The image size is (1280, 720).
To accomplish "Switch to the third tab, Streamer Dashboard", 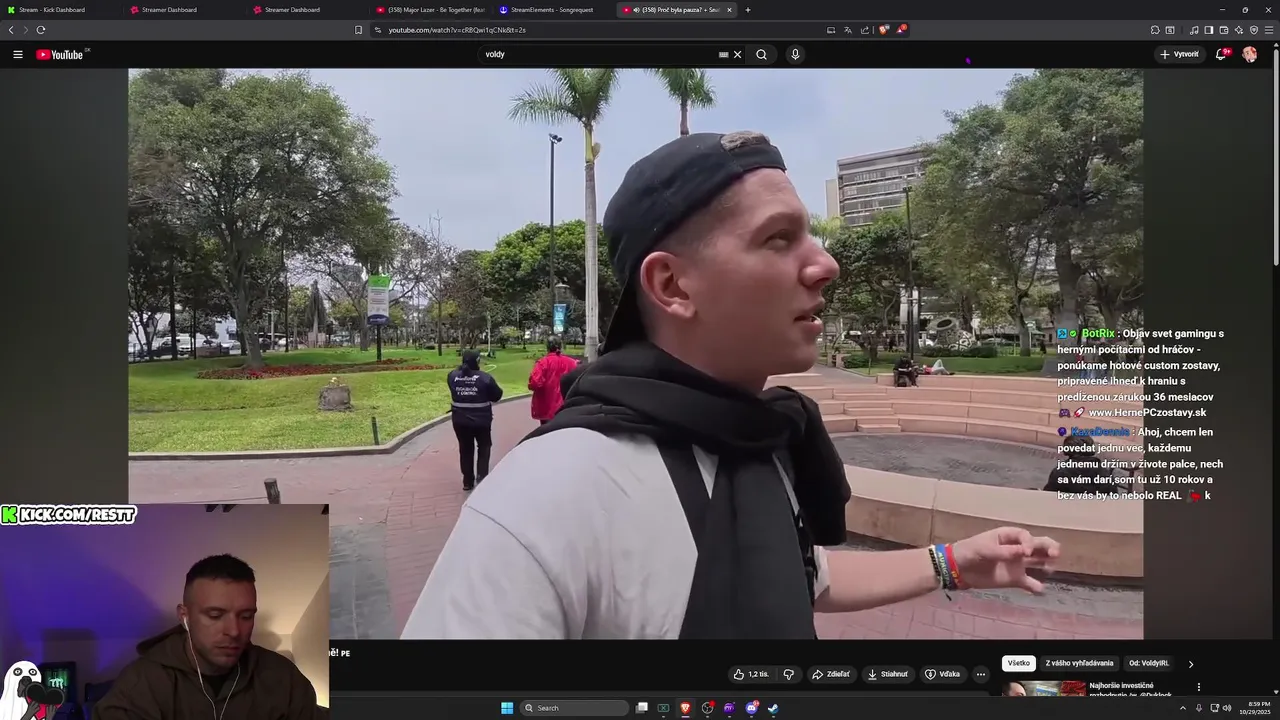I will click(x=306, y=10).
